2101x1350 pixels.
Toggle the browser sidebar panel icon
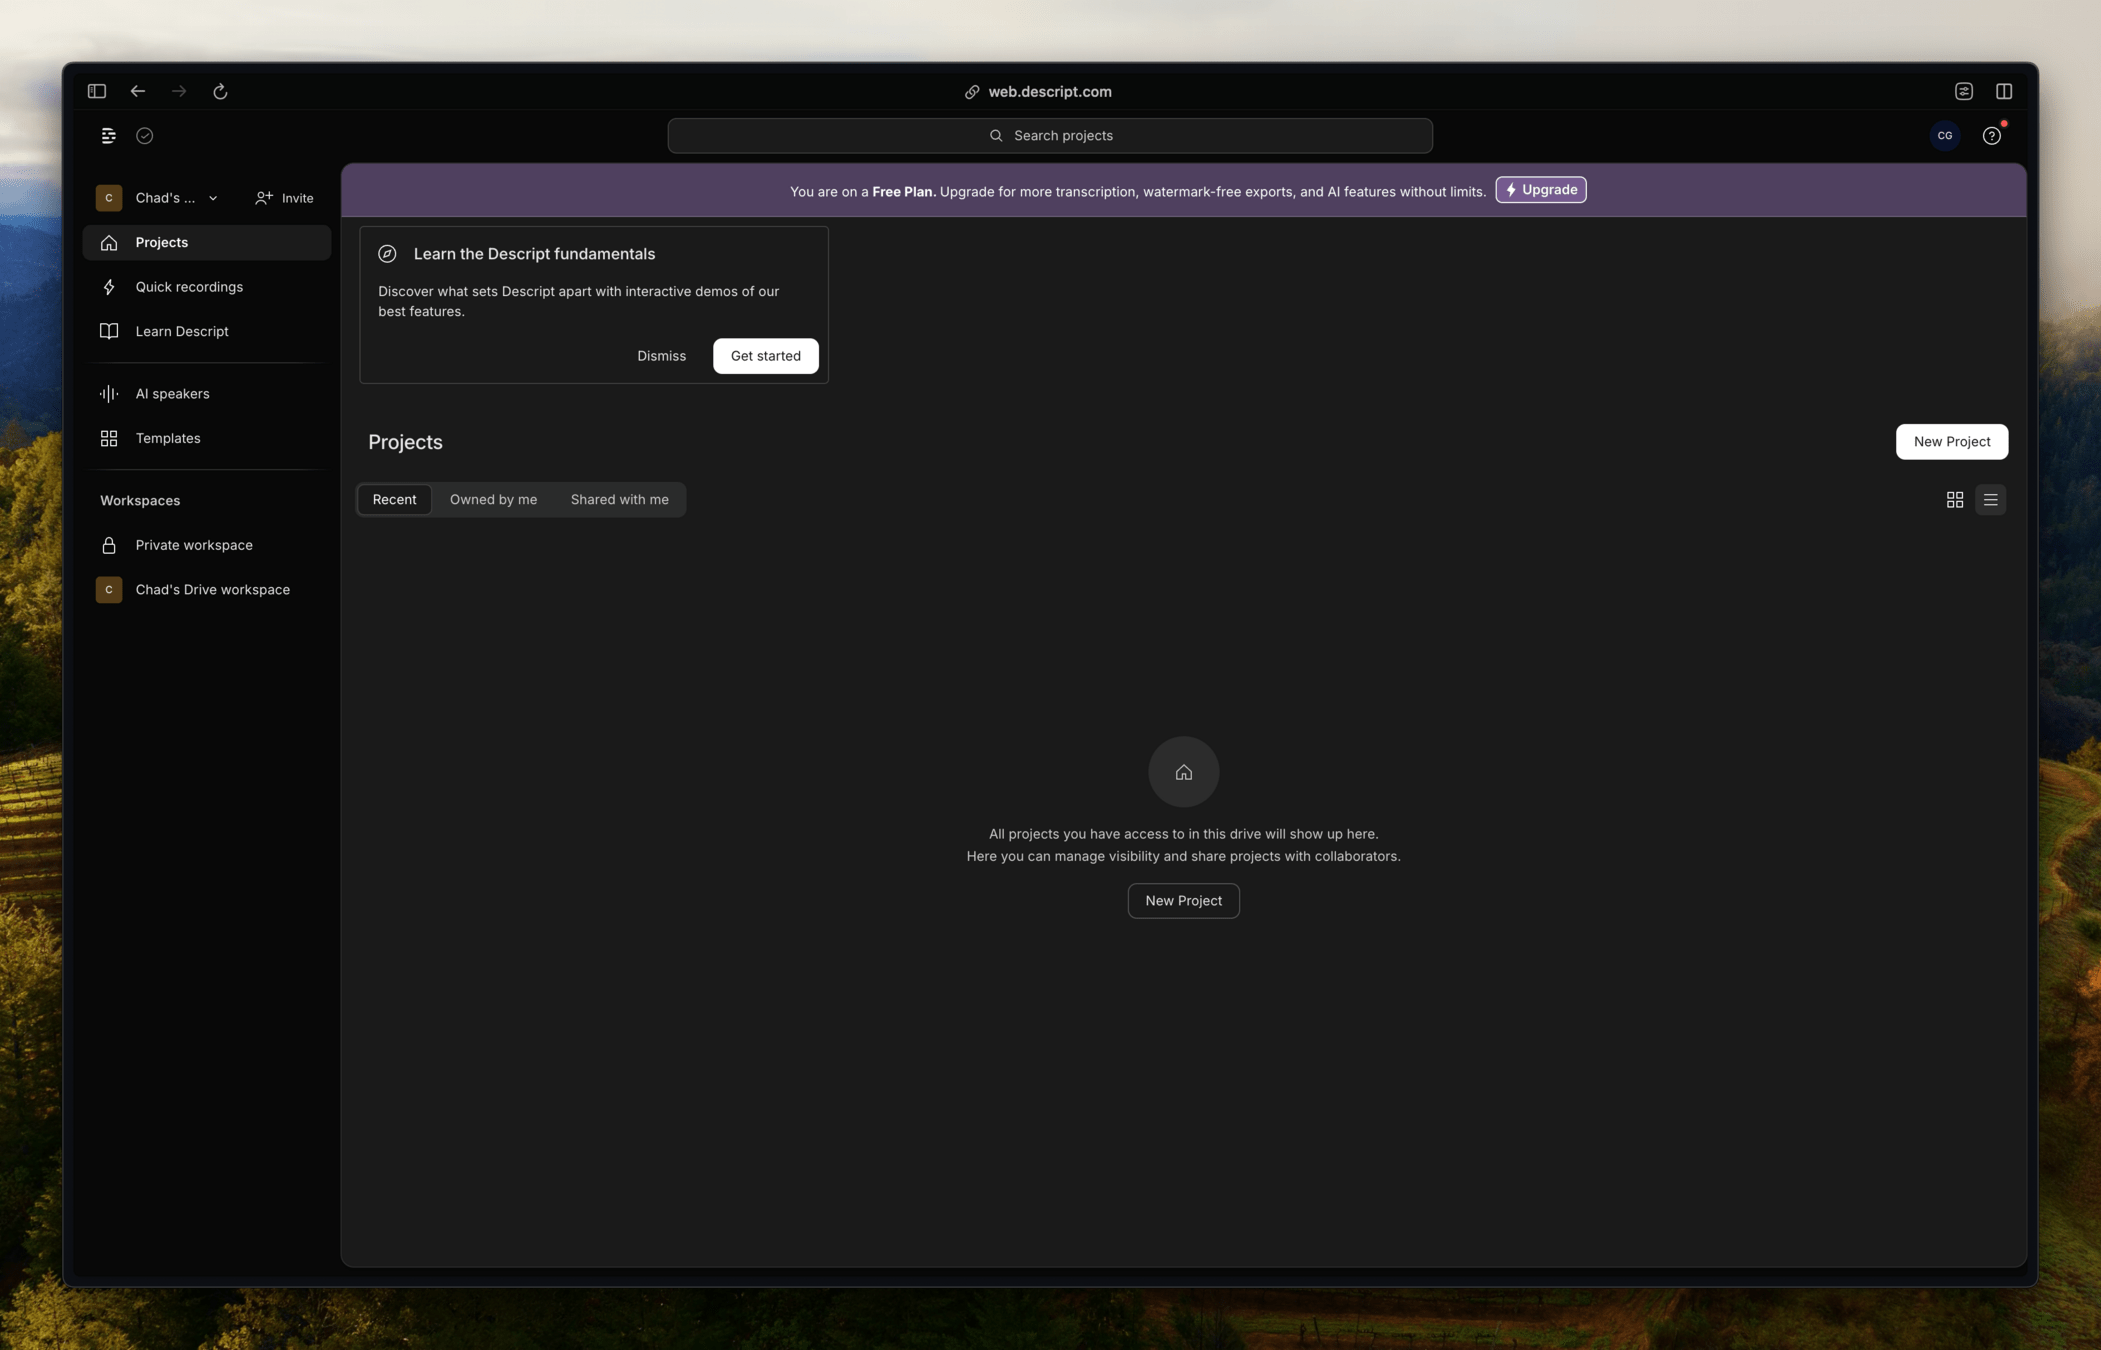point(97,91)
